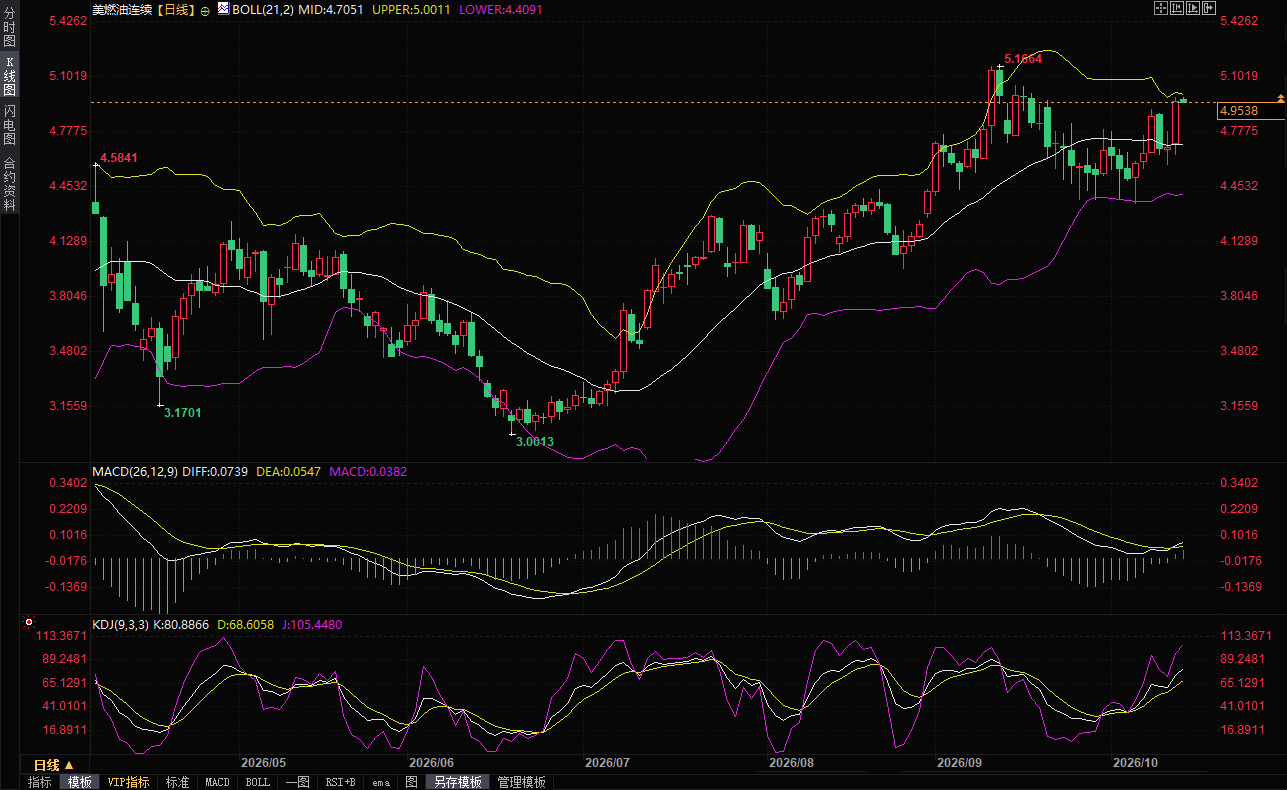
Task: Click the UPPER:5.0011 value in header
Action: [411, 9]
